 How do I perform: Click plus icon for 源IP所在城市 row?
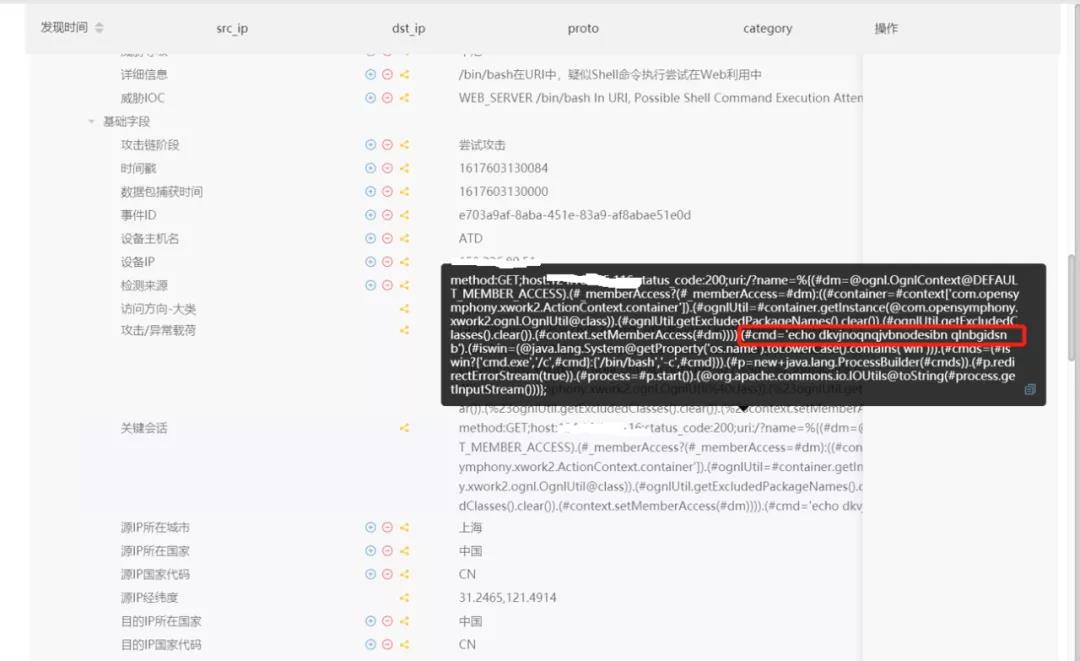(x=370, y=528)
